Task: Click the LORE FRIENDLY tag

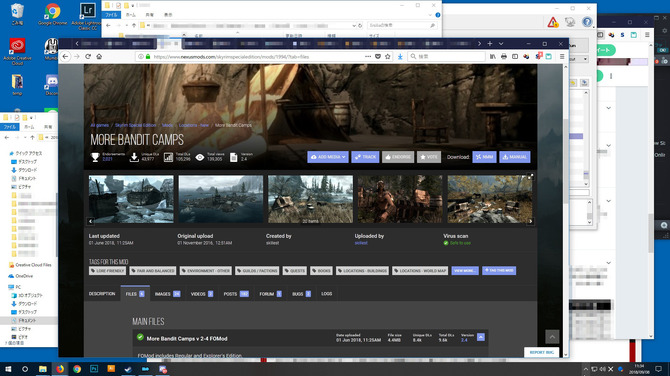Action: click(107, 270)
